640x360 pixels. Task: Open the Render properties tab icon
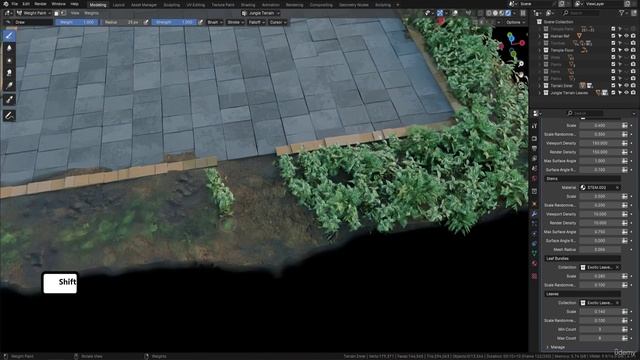(534, 139)
